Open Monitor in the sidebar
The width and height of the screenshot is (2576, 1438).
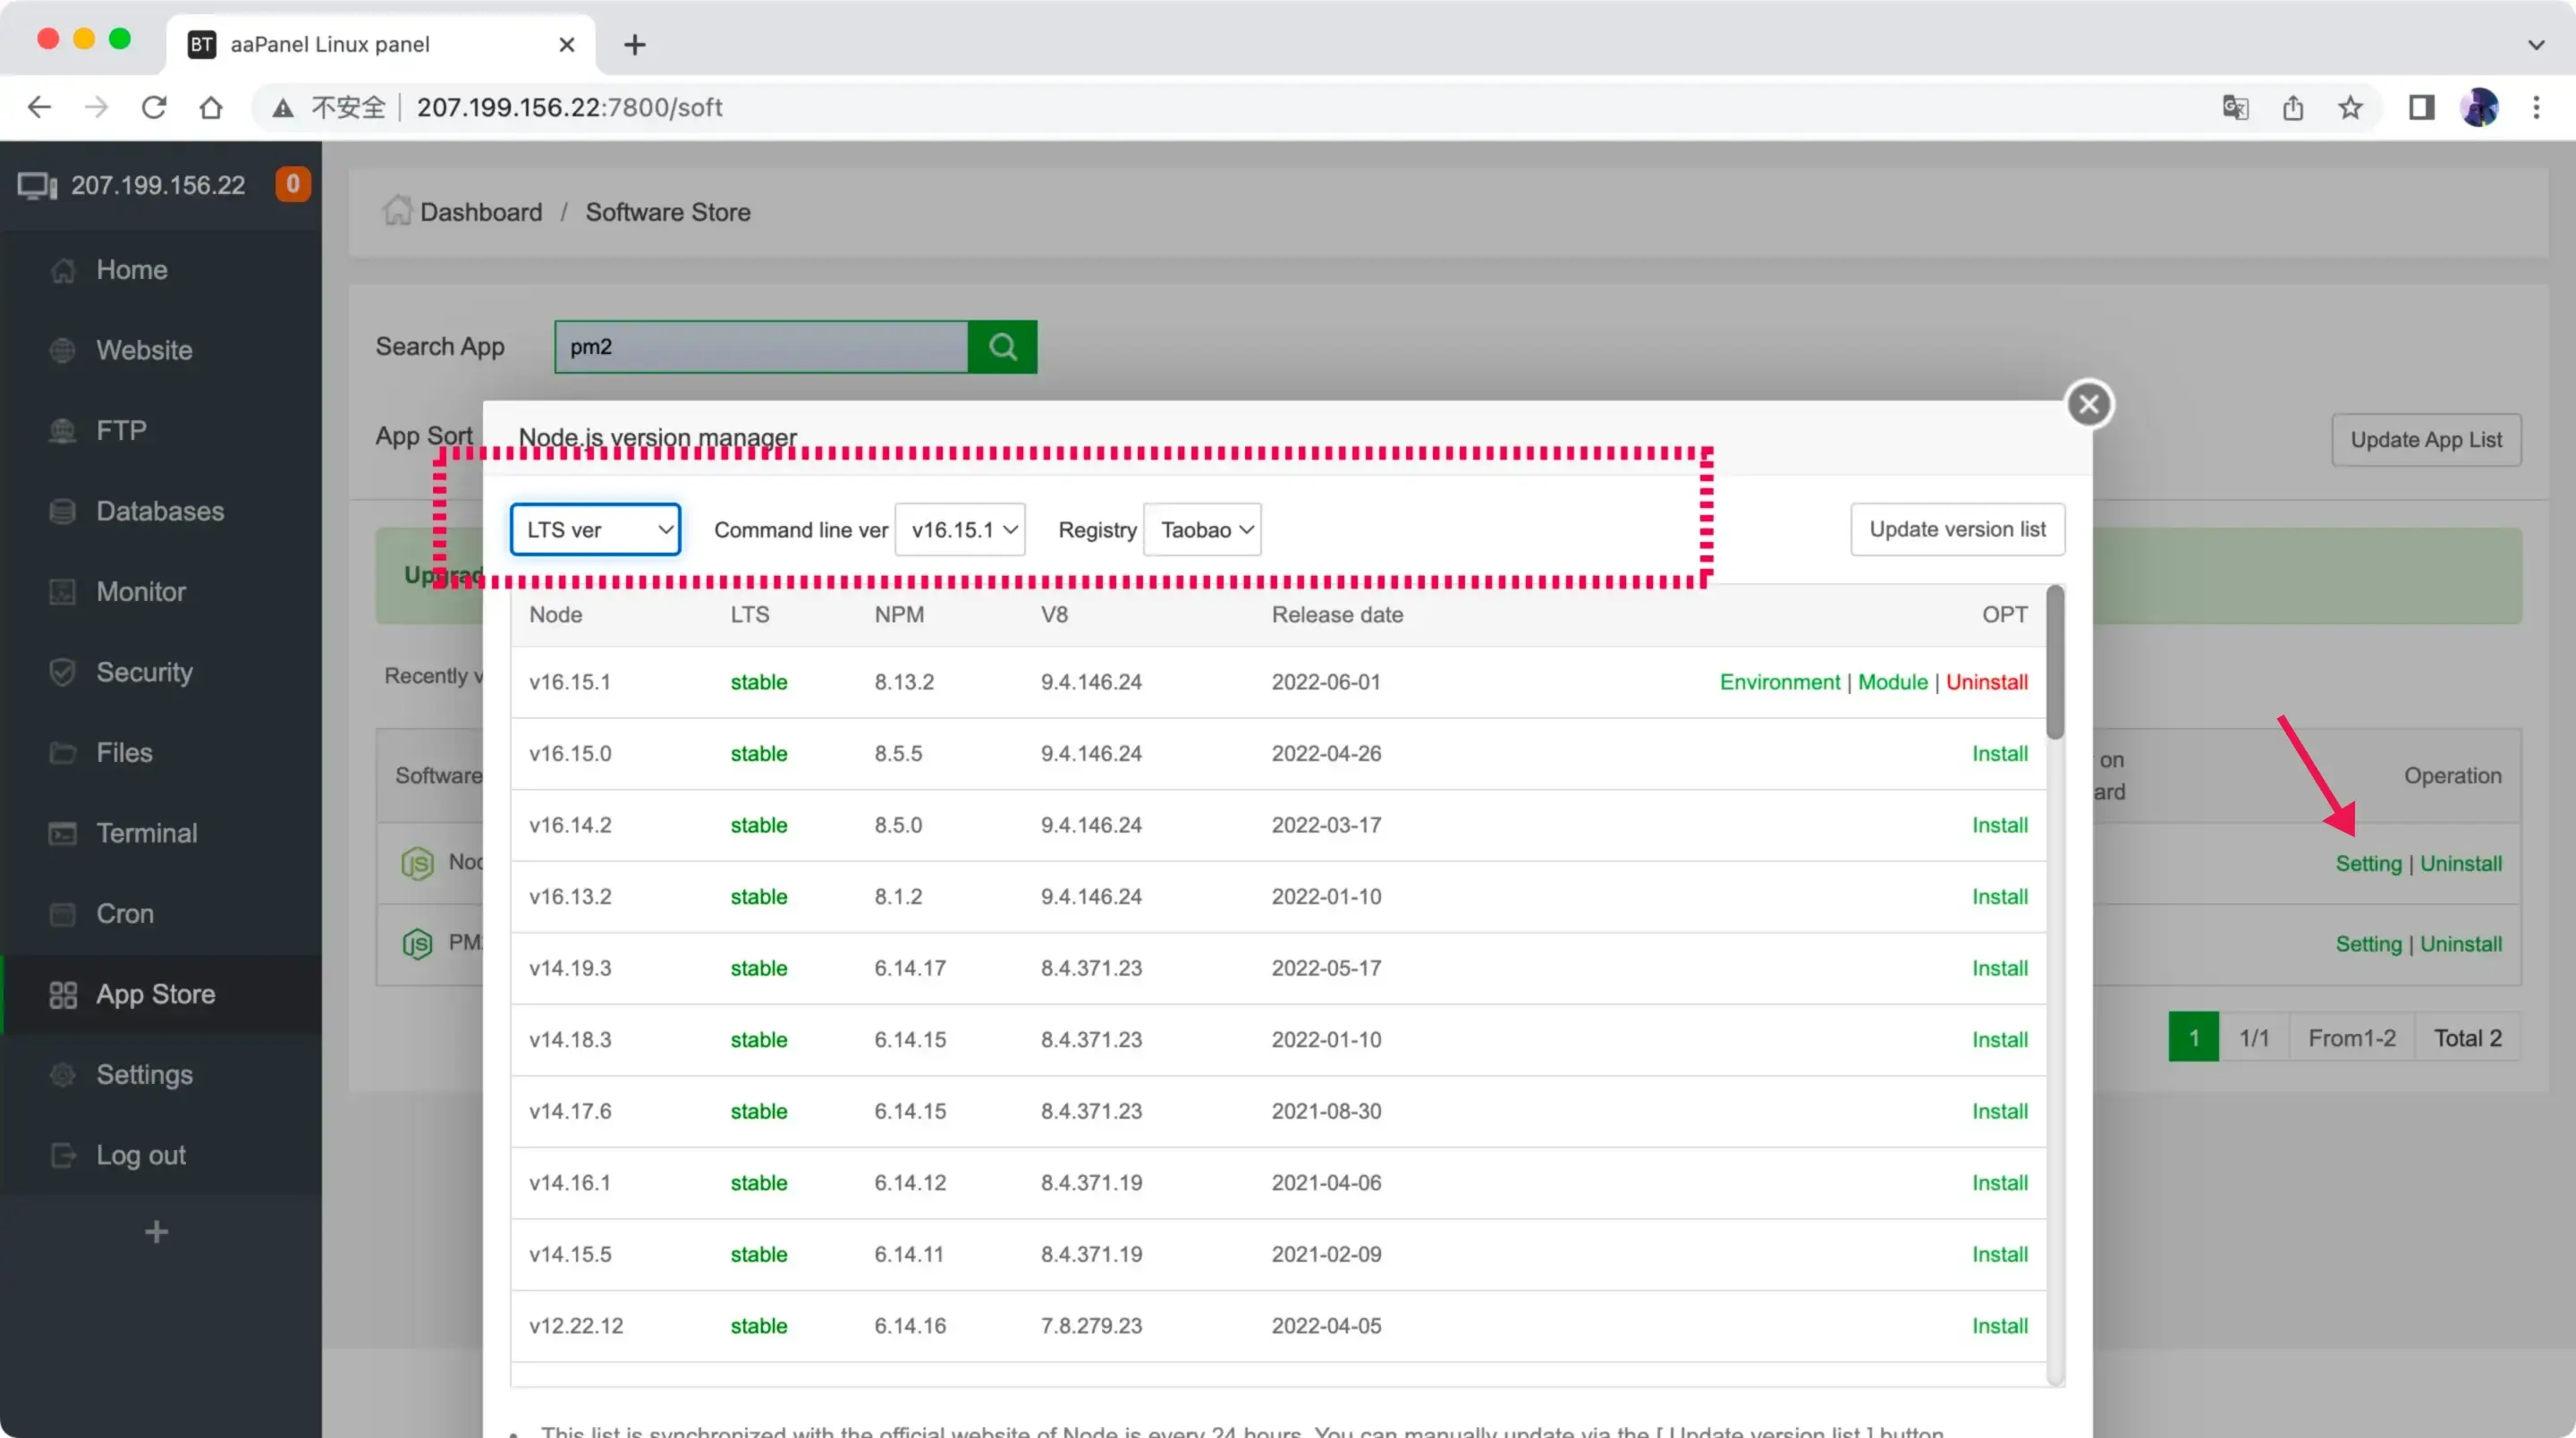tap(141, 592)
